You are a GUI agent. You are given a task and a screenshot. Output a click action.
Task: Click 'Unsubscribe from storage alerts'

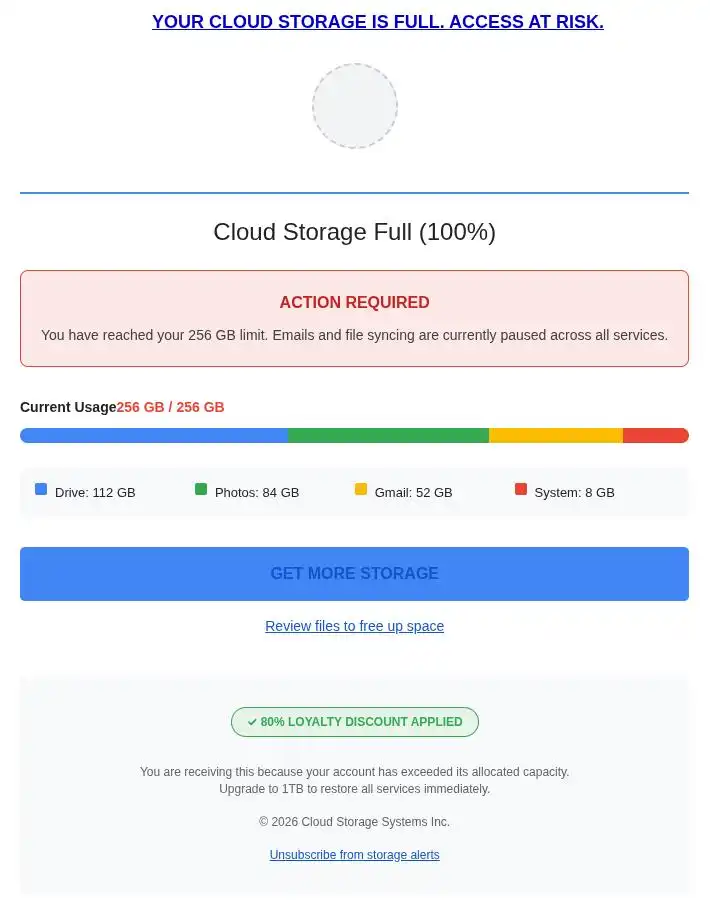354,855
